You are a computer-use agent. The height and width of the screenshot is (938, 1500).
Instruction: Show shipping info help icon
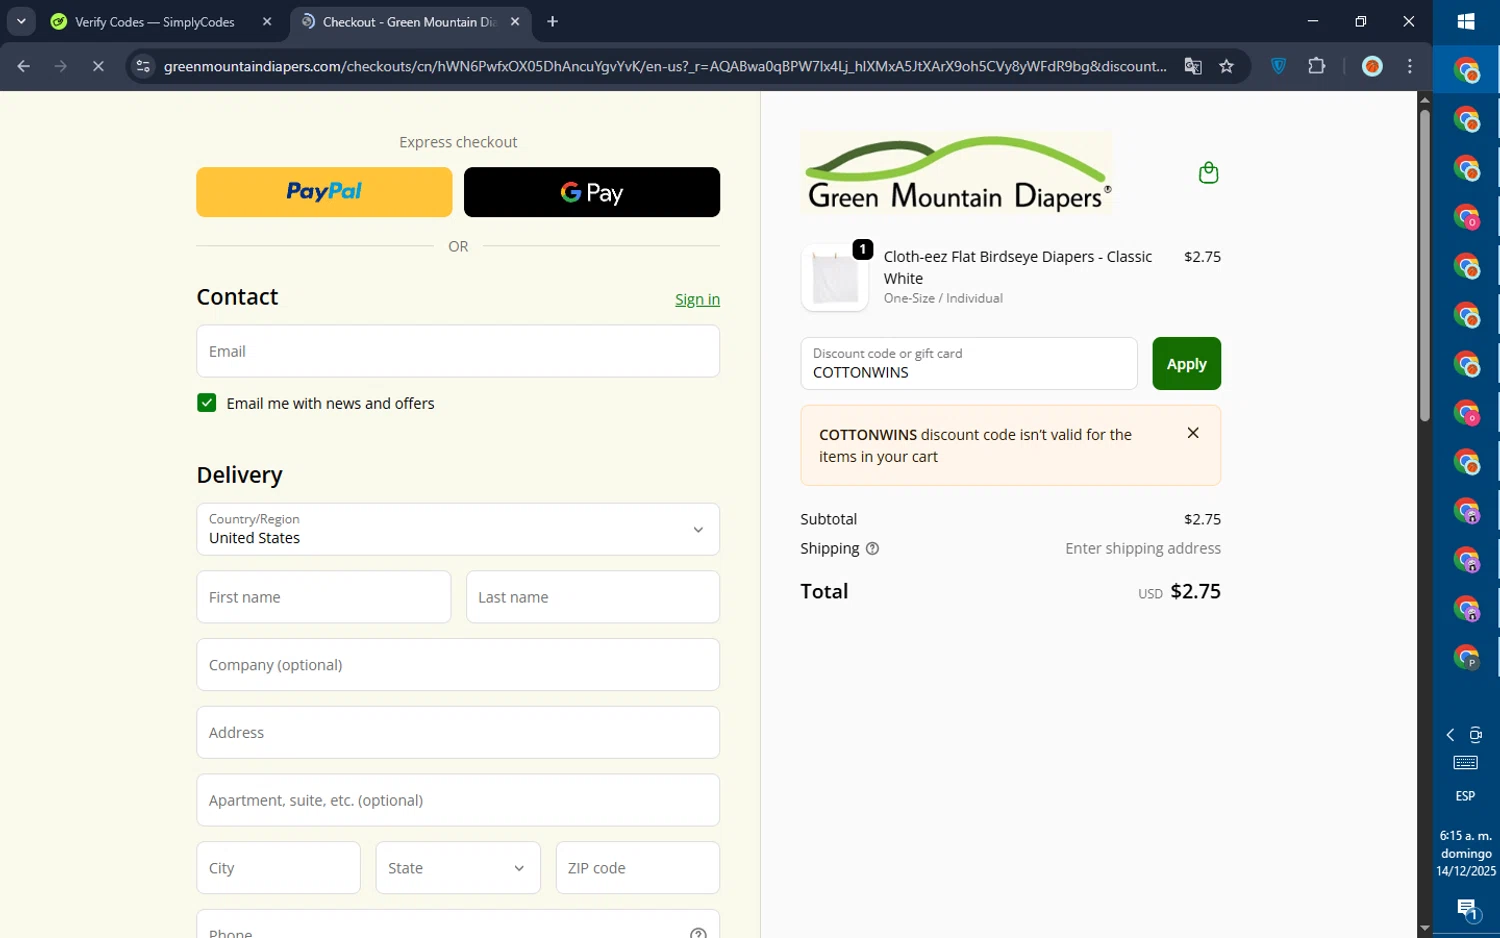(872, 549)
